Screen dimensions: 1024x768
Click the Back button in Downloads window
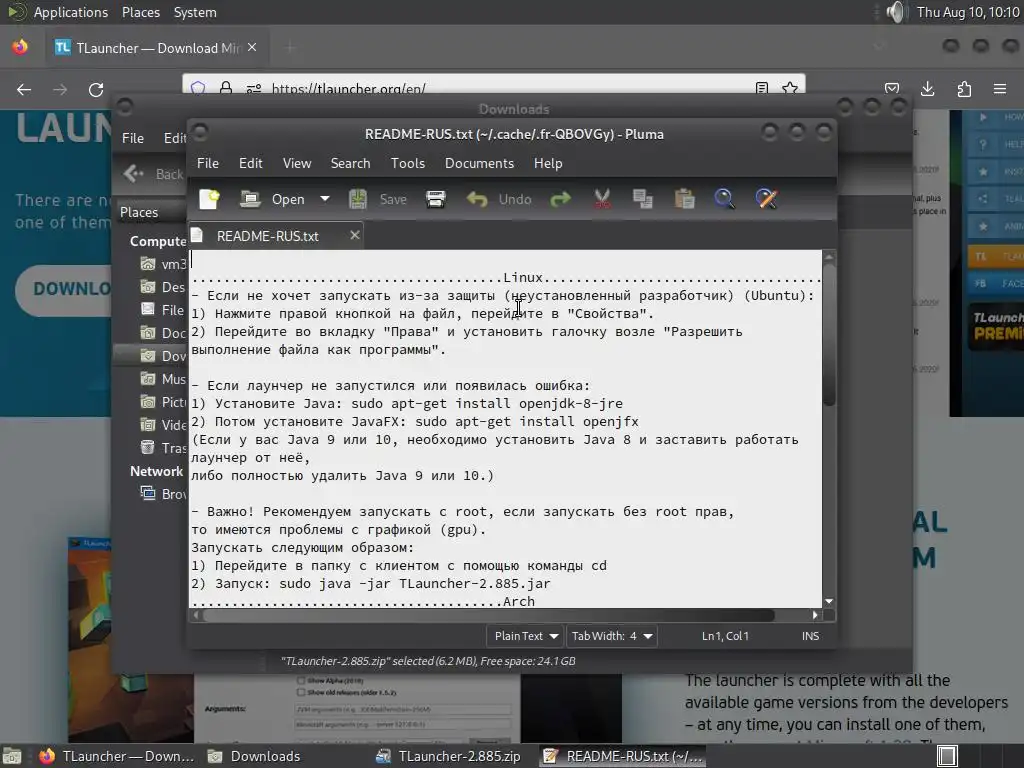[154, 174]
